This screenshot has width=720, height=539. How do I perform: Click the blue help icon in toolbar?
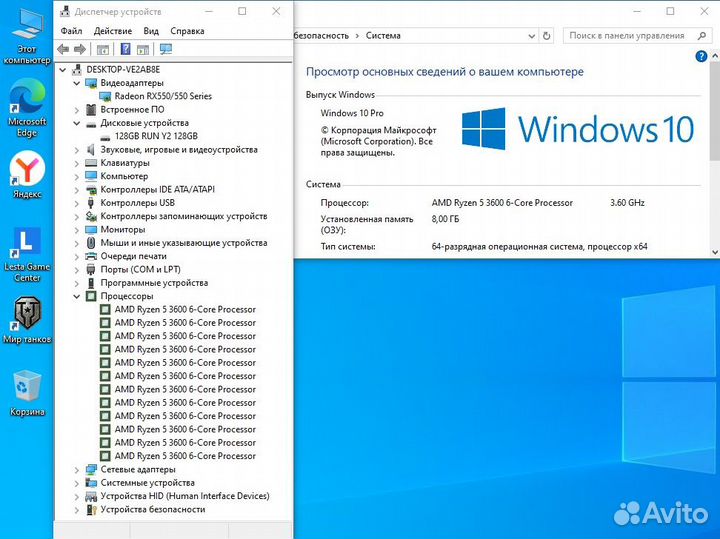coord(126,49)
